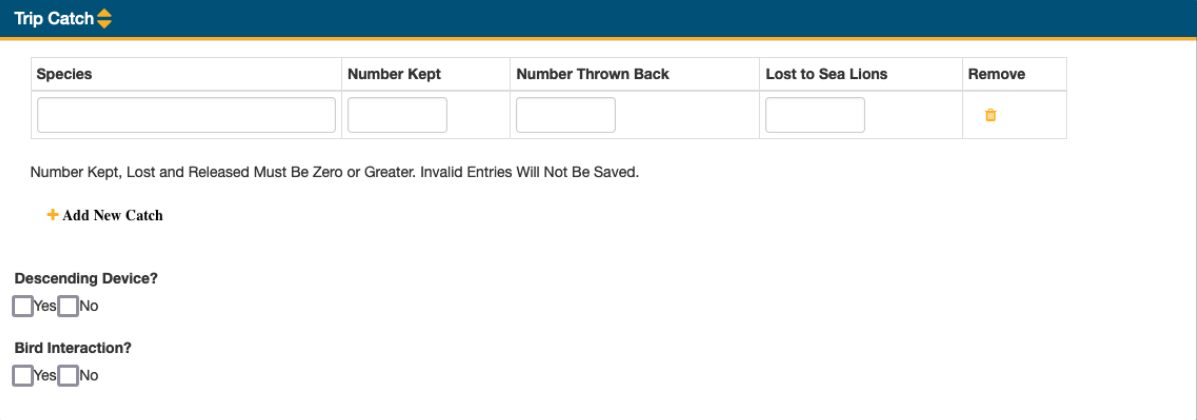This screenshot has width=1197, height=420.
Task: Click into the Number Thrown Back field
Action: pos(566,115)
